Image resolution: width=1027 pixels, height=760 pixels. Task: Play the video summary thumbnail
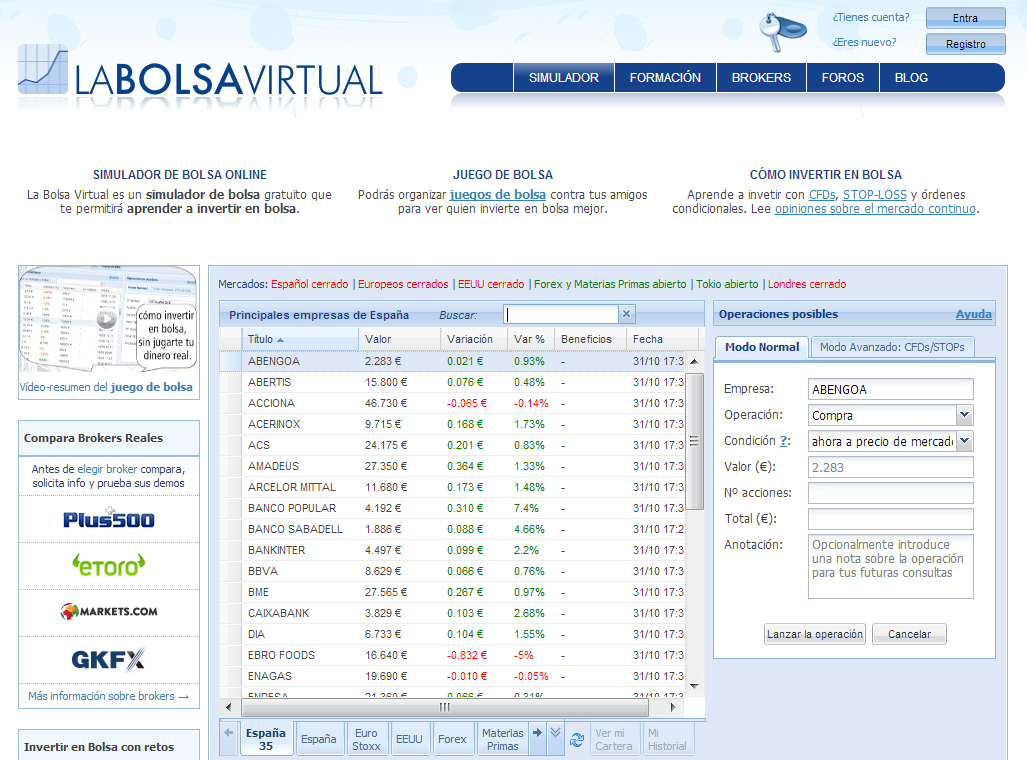pyautogui.click(x=106, y=320)
